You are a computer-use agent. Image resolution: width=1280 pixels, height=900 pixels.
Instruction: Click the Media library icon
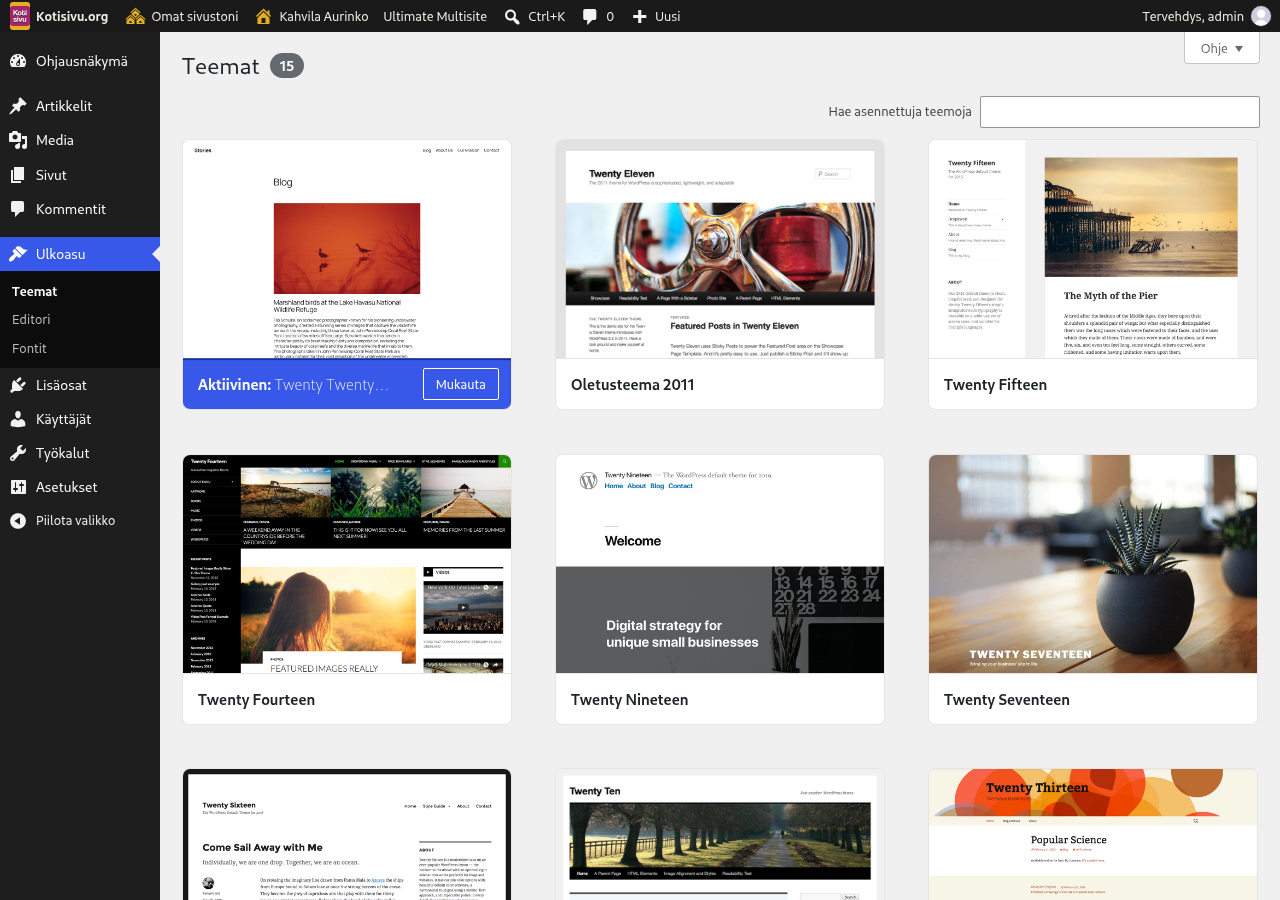18,140
